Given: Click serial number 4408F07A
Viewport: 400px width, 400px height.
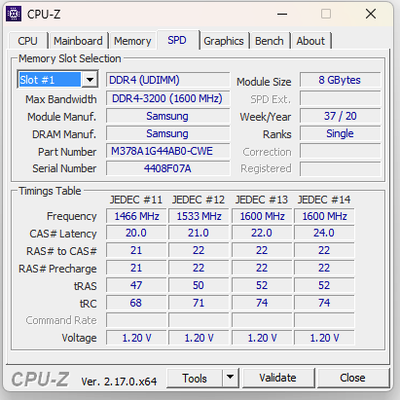Looking at the screenshot, I should pos(168,168).
